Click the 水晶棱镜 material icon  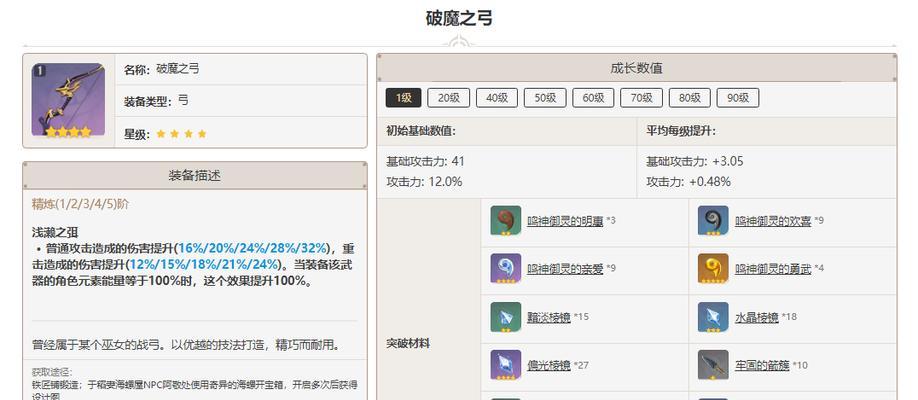pyautogui.click(x=713, y=317)
